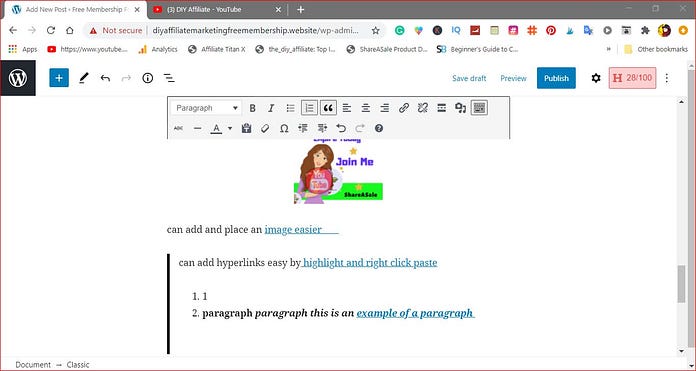
Task: Click the Publish button
Action: [556, 78]
